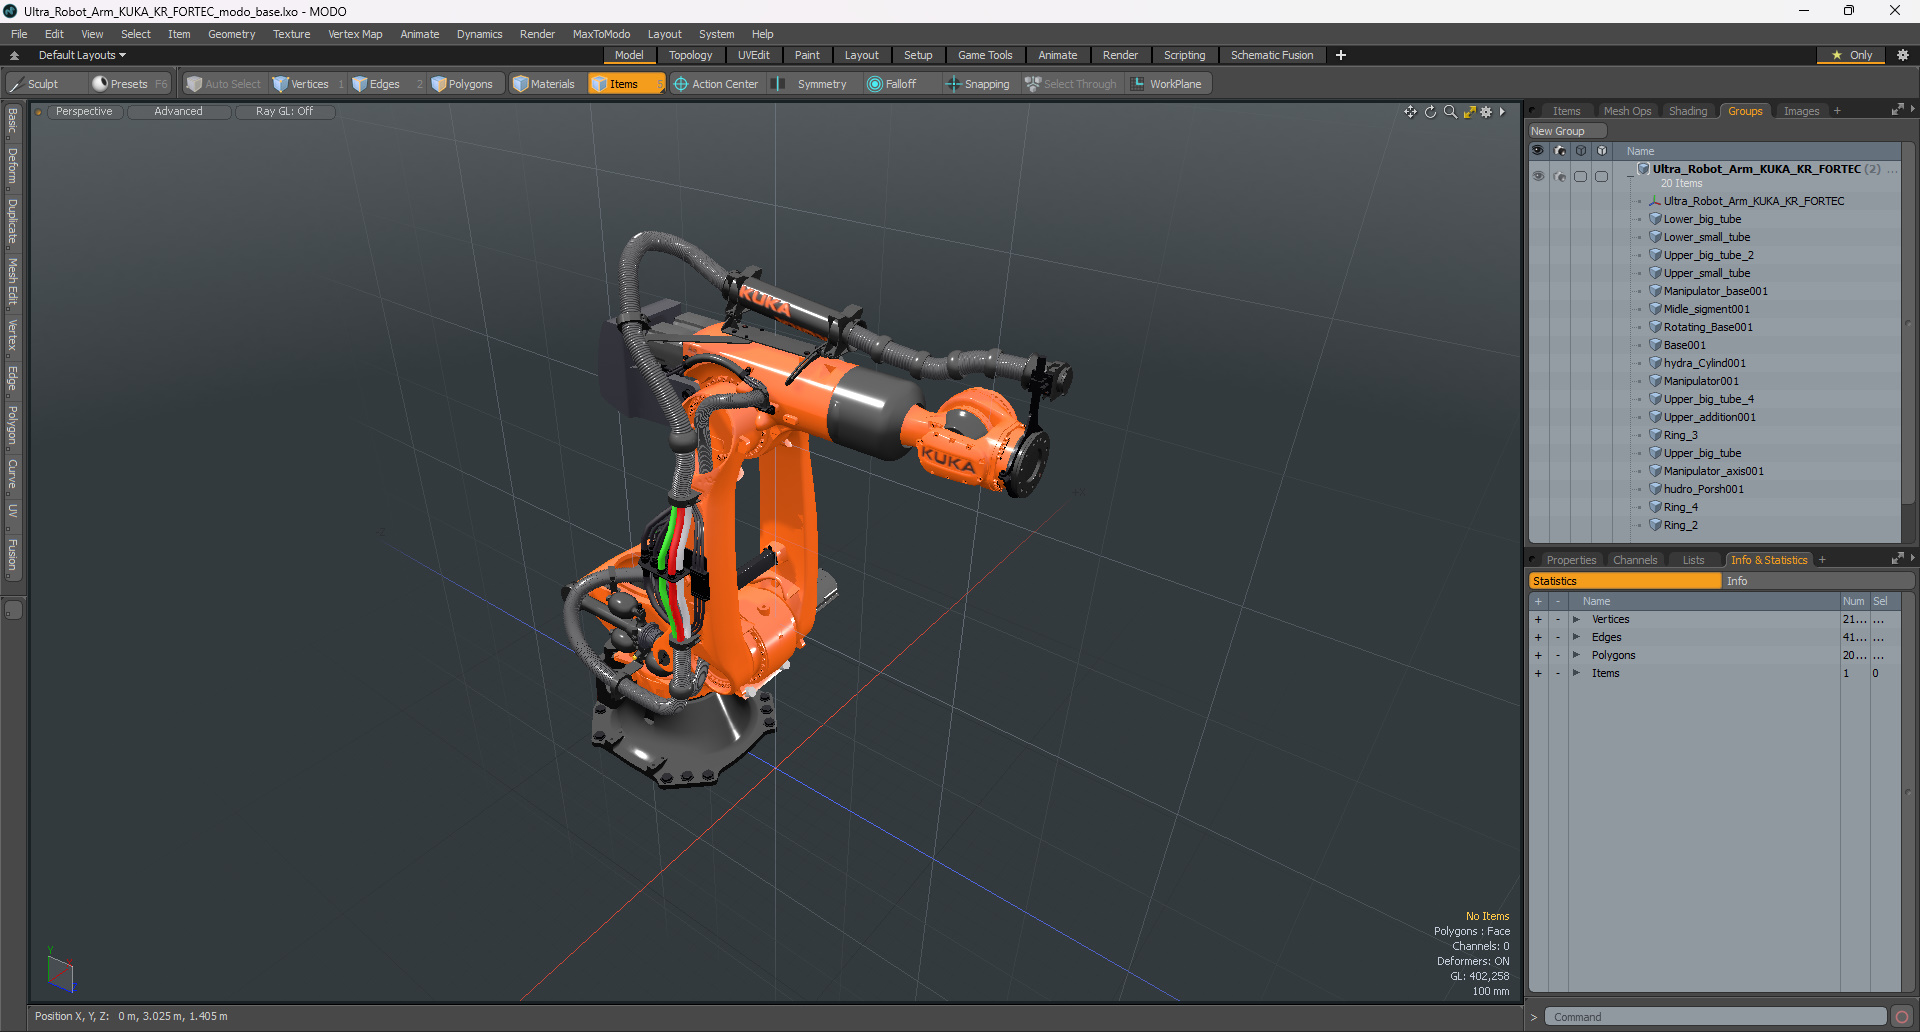Click the visibility eye column header

tap(1538, 151)
